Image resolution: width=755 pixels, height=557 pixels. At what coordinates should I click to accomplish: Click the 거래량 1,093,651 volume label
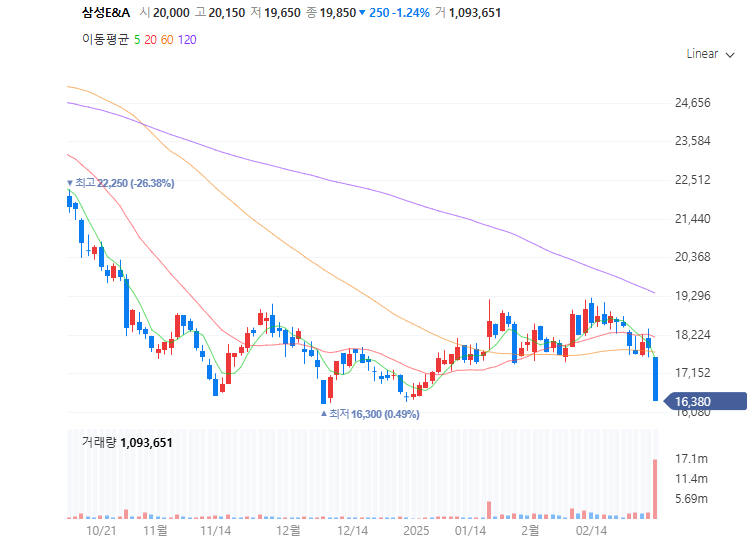pos(127,442)
